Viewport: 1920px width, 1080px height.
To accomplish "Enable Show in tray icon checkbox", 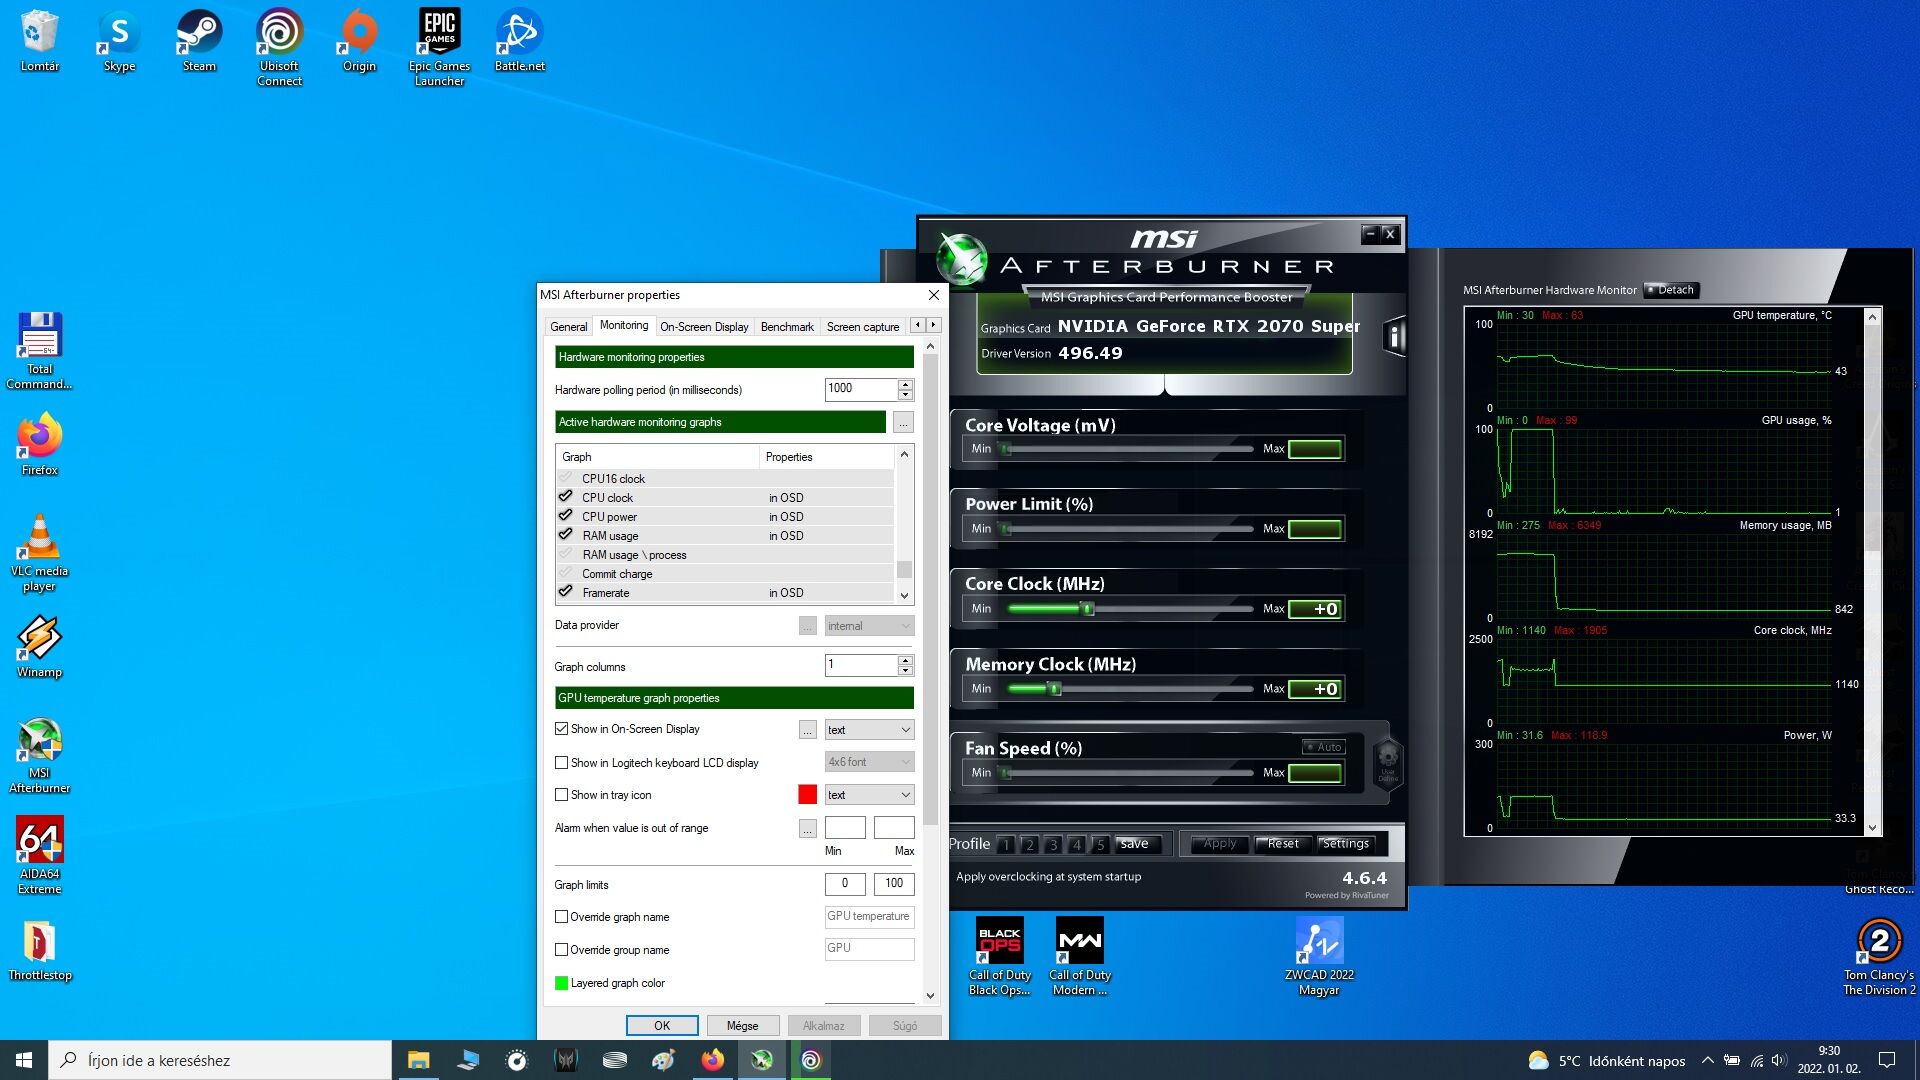I will coord(562,795).
